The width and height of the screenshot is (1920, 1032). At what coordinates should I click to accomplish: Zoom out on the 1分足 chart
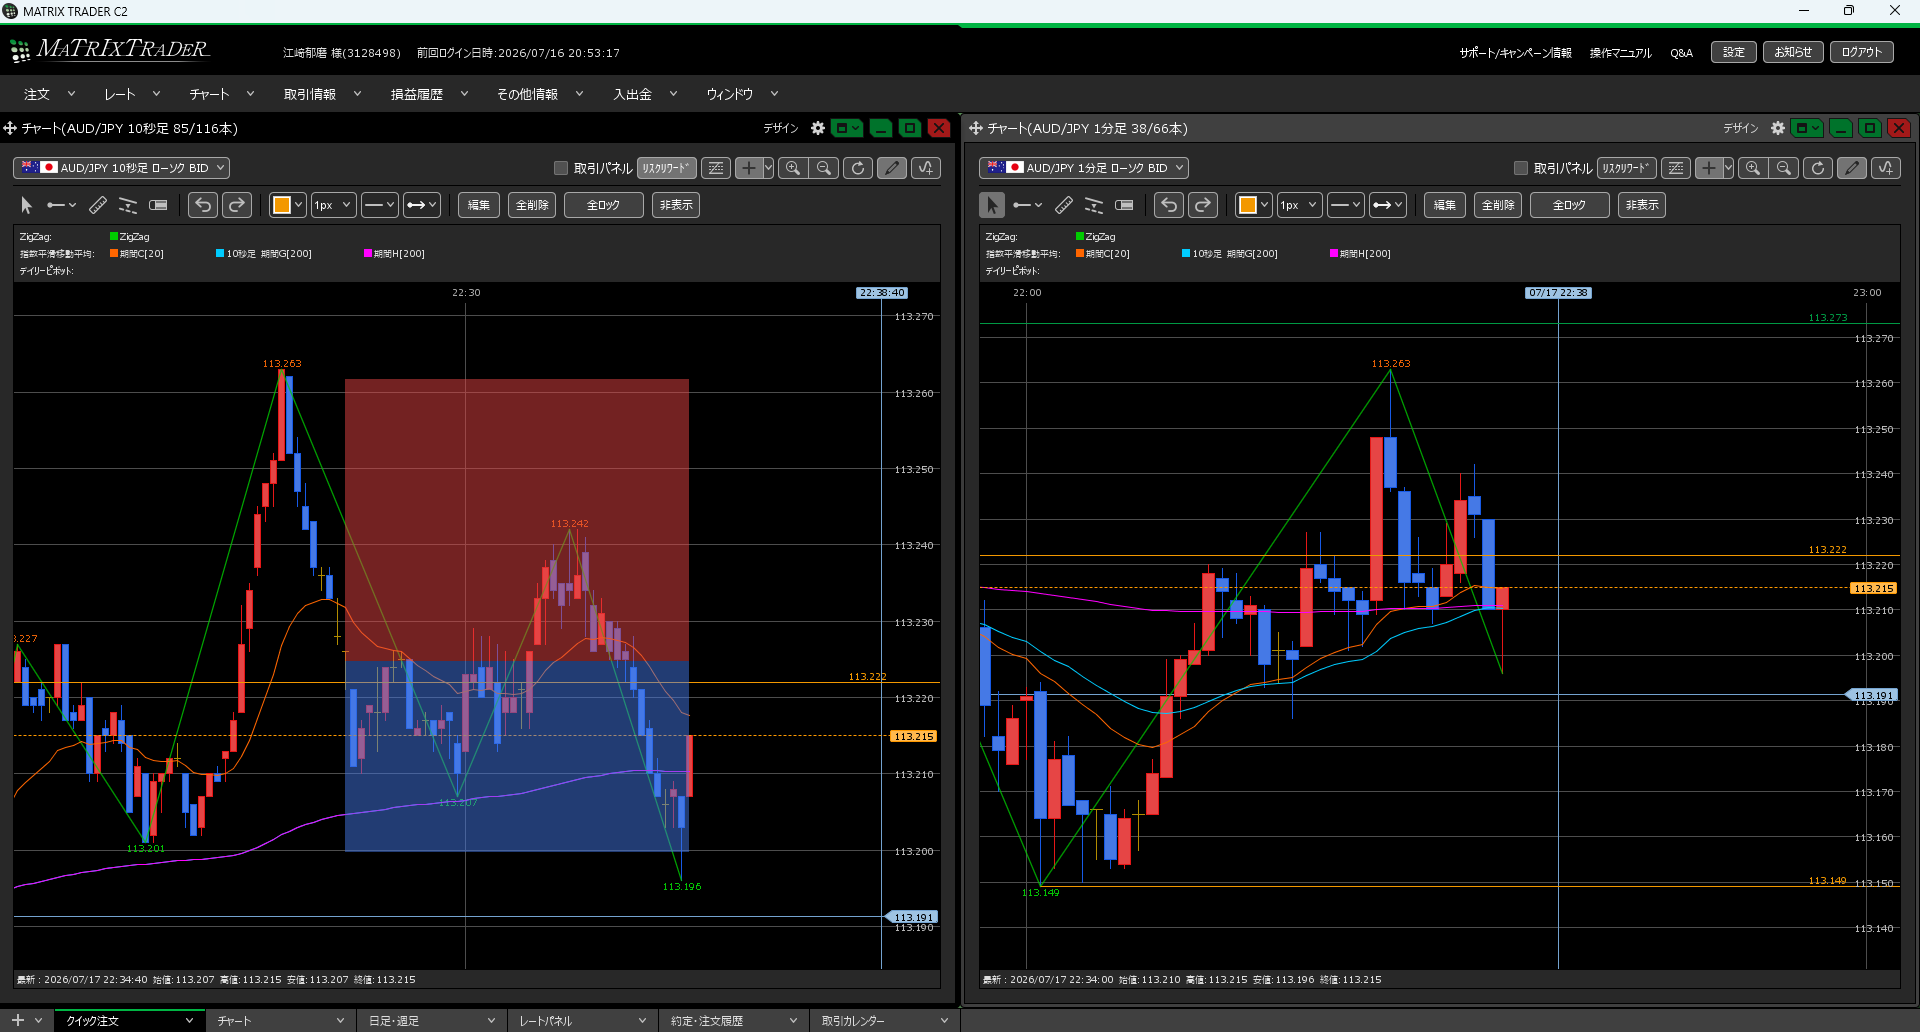click(1784, 168)
